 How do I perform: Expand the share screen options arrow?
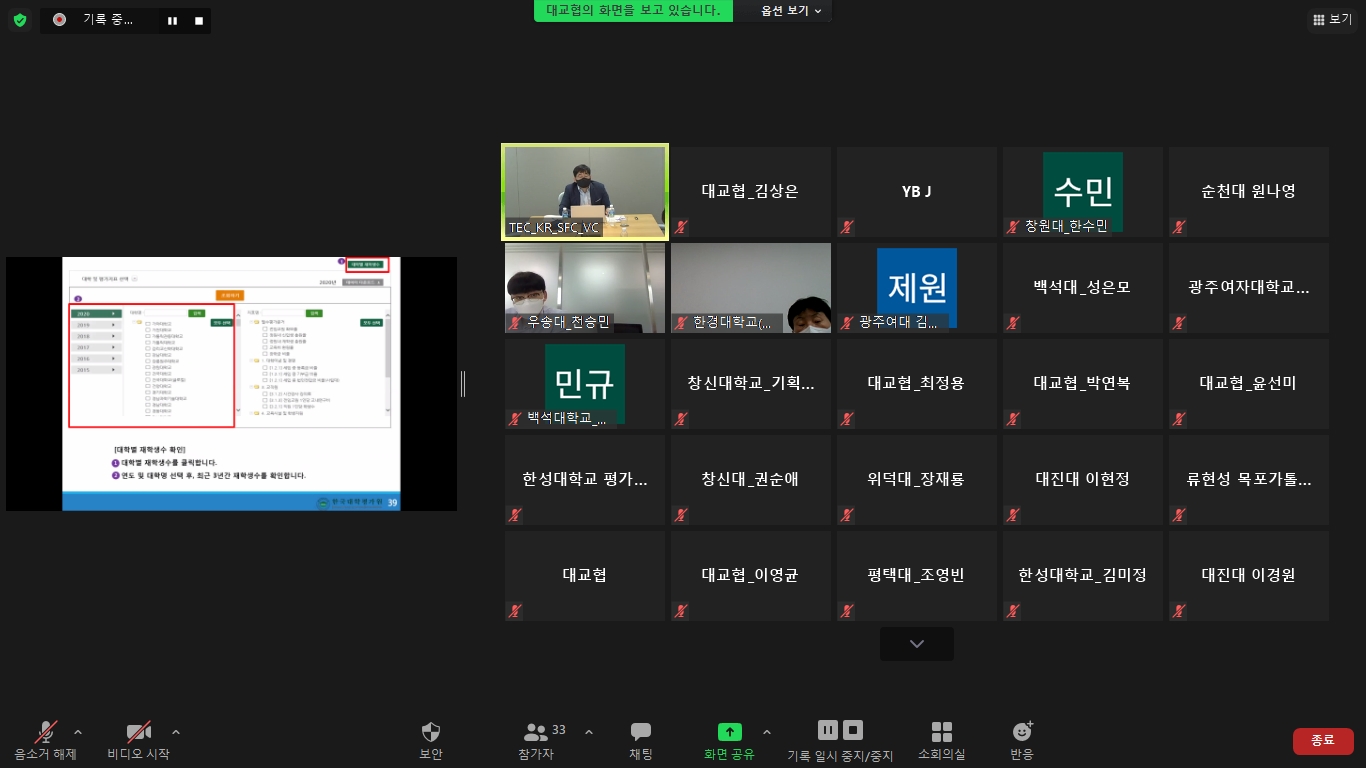pos(767,731)
